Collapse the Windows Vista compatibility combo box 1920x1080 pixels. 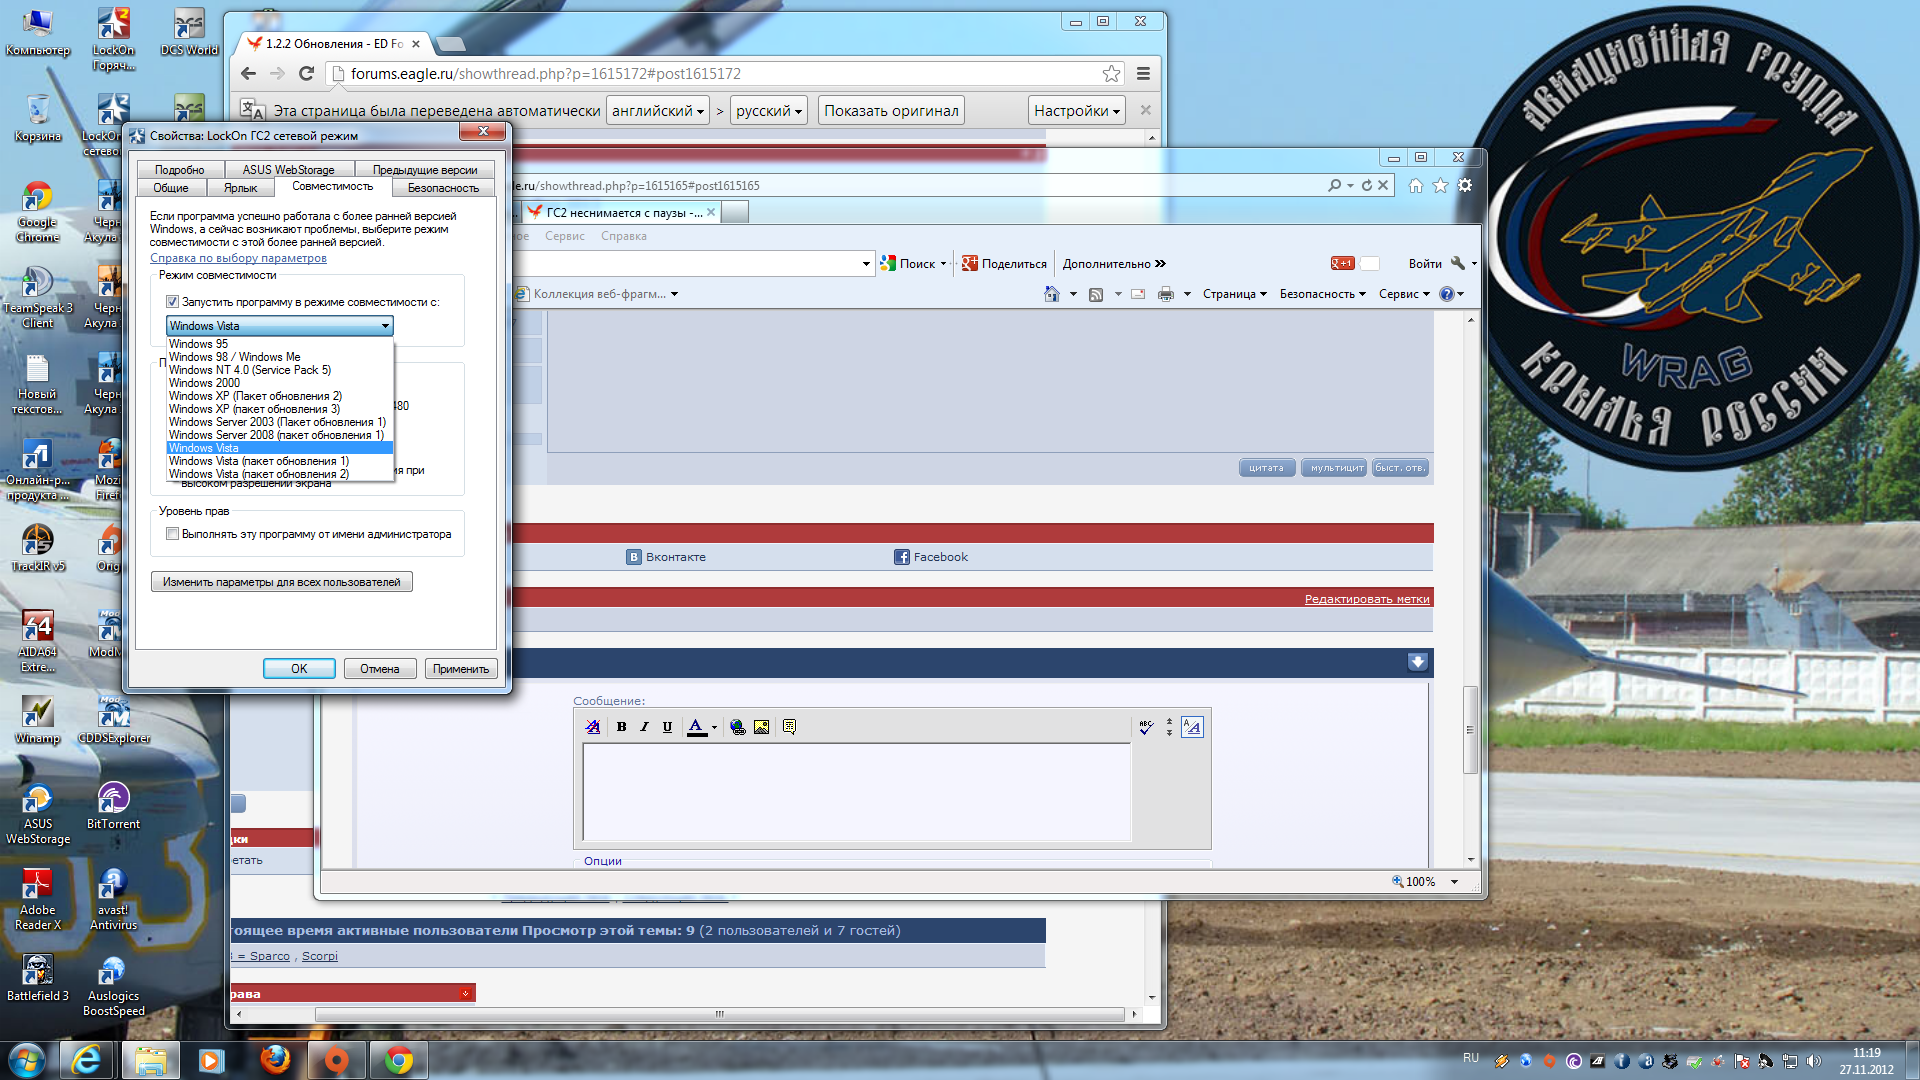[385, 326]
